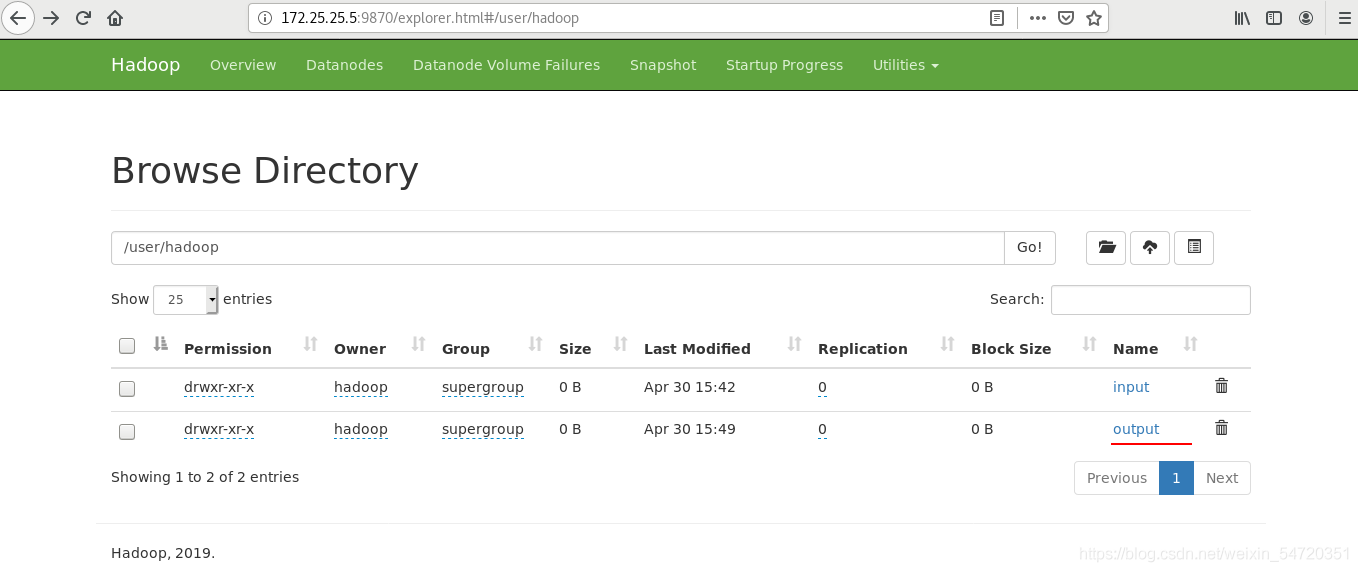Go forward in browser history
This screenshot has height=572, width=1358.
coord(51,18)
